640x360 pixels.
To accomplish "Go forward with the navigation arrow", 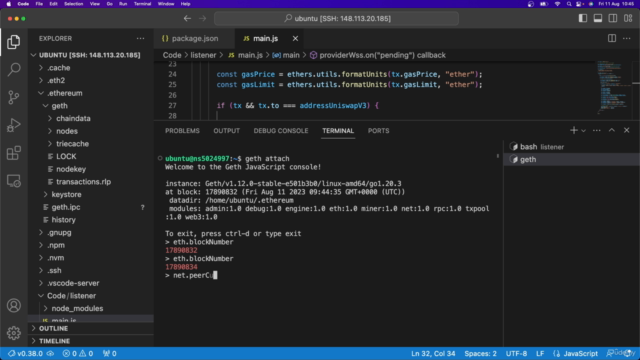I will tap(202, 18).
